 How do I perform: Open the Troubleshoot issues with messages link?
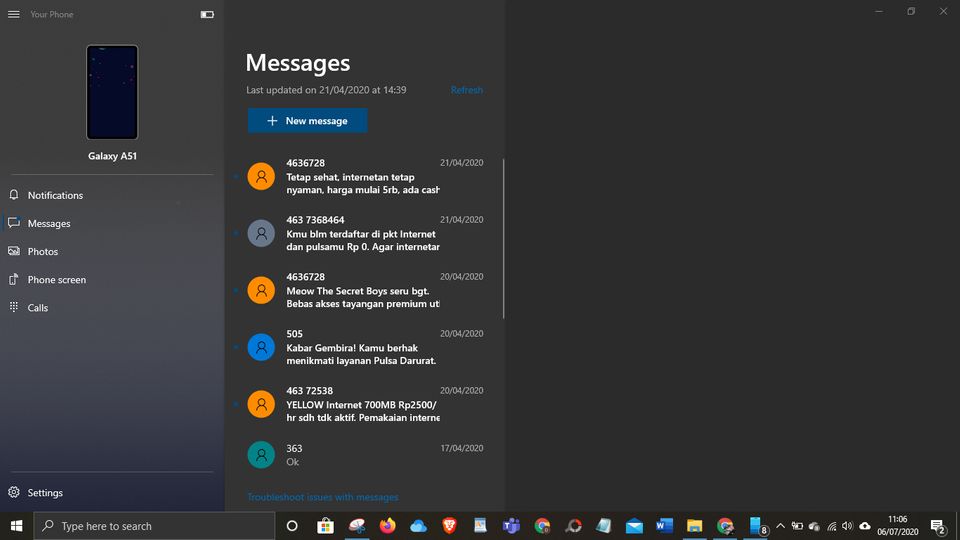coord(322,497)
